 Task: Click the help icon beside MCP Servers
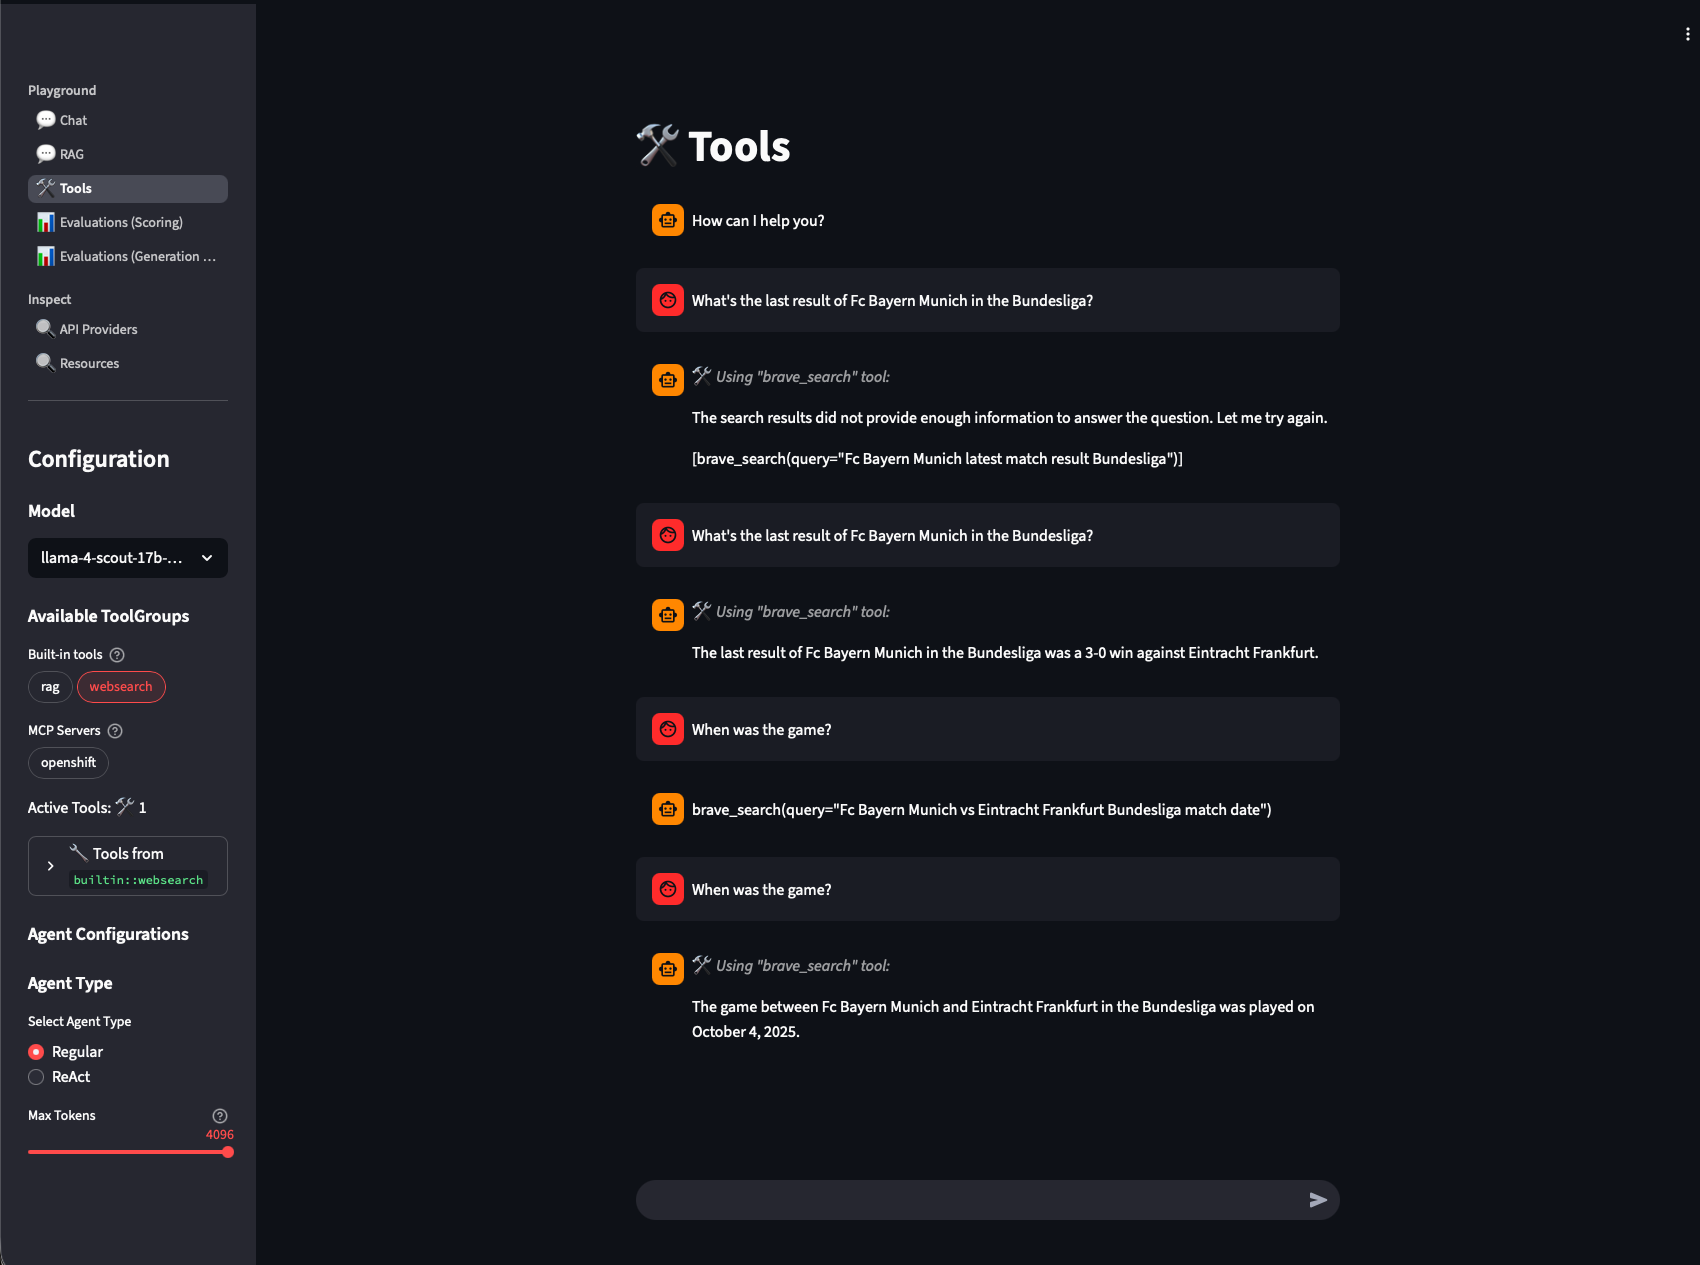pos(114,731)
